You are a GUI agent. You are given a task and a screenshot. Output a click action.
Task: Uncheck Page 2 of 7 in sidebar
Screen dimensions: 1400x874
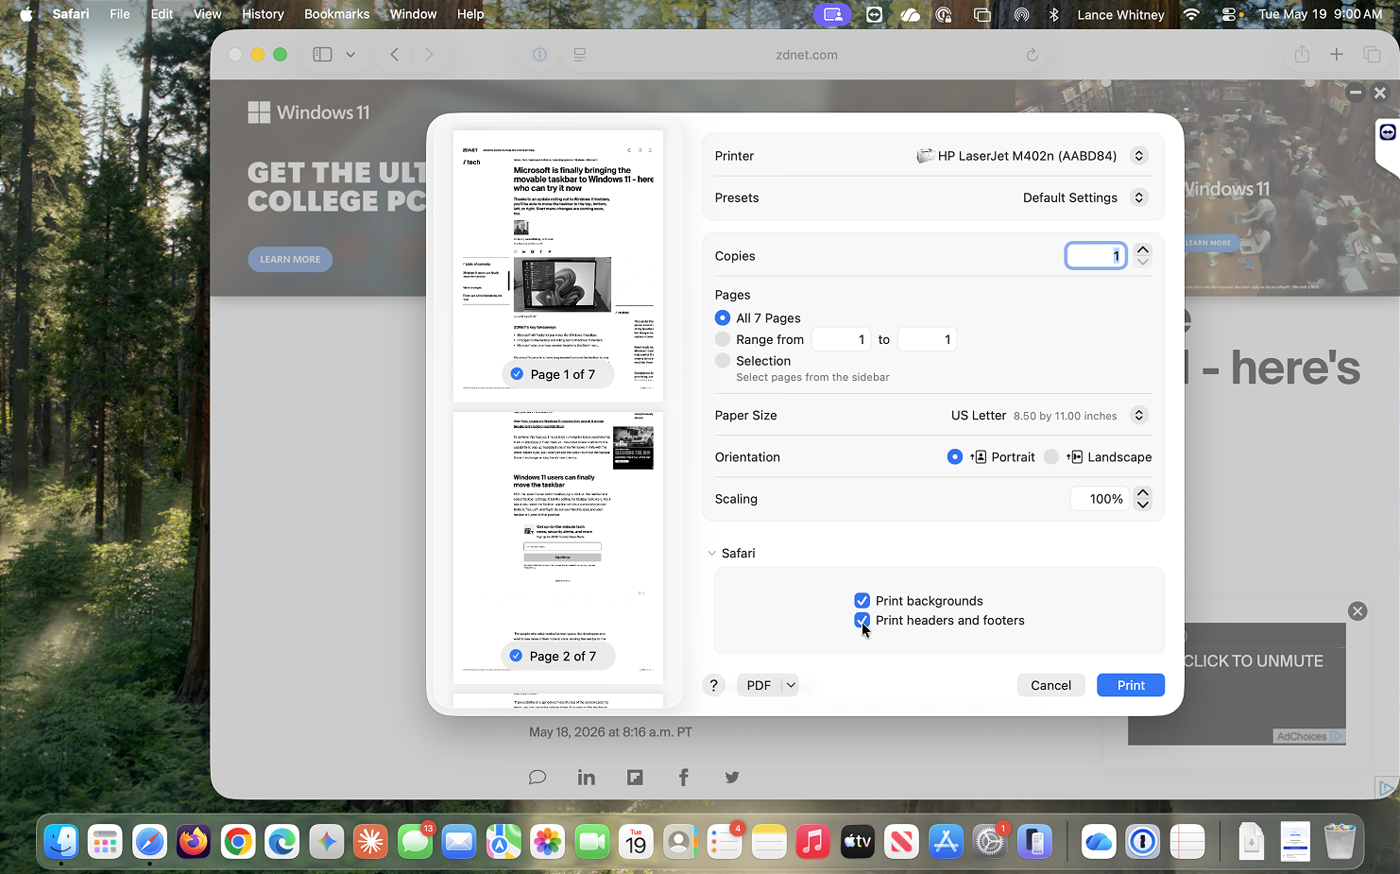pyautogui.click(x=516, y=656)
